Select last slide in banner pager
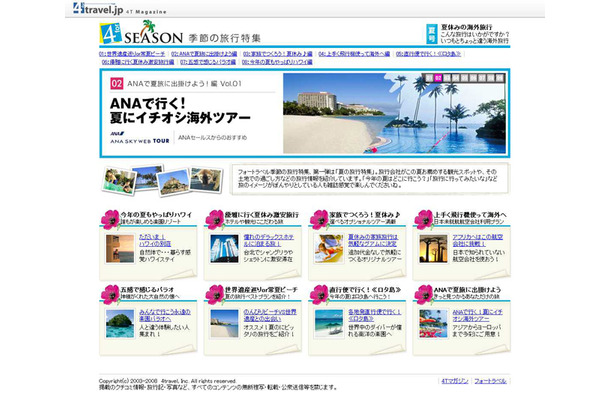 [500, 78]
